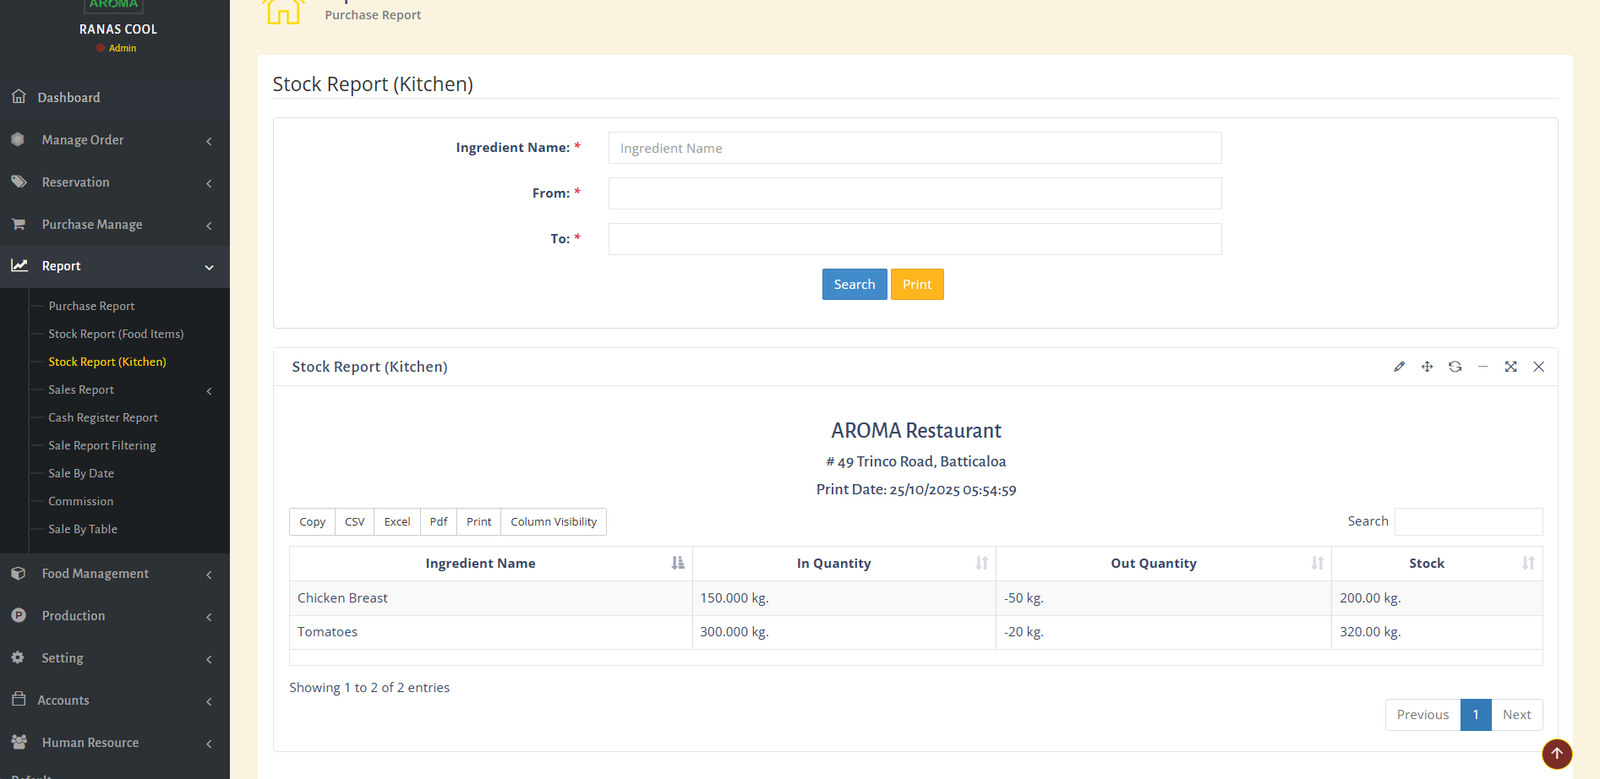This screenshot has height=779, width=1600.
Task: Expand the Stock Report panel to fullscreen
Action: (1511, 367)
